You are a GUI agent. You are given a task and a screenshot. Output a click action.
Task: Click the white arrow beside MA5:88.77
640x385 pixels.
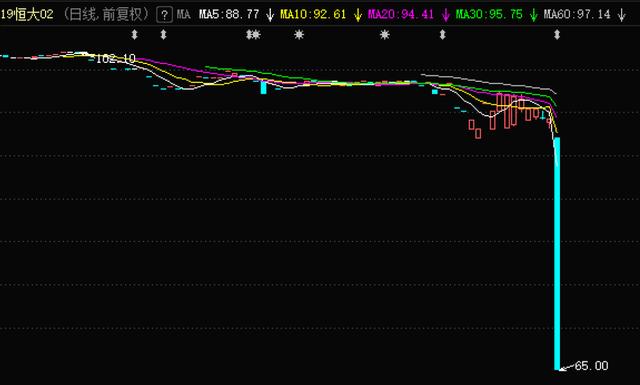[x=269, y=15]
